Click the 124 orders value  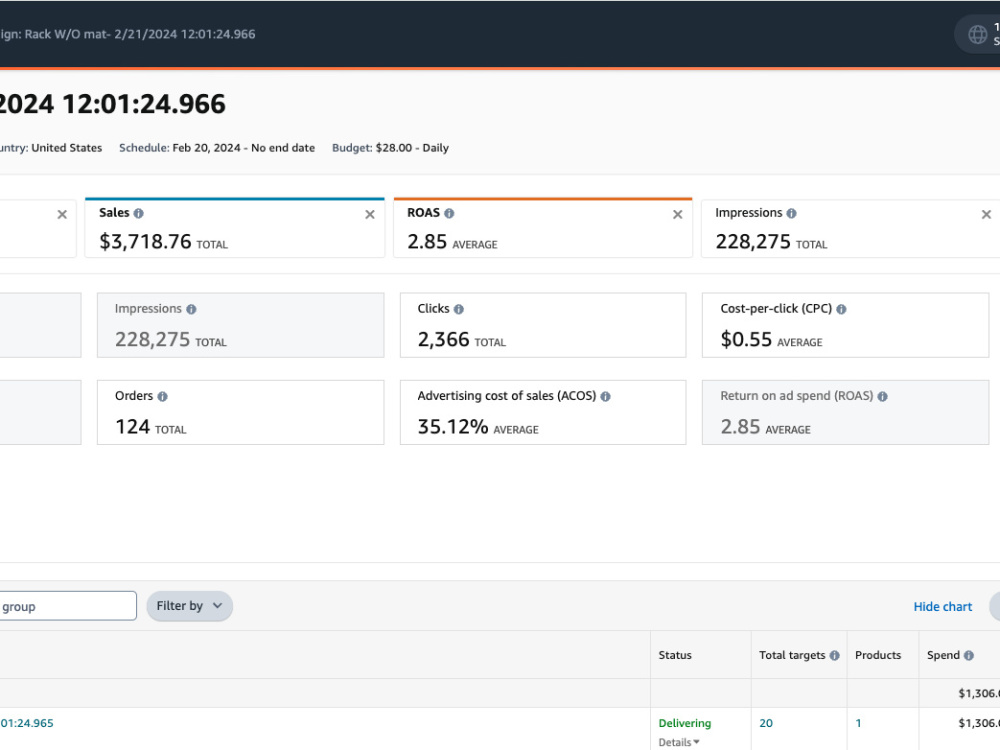pyautogui.click(x=132, y=427)
